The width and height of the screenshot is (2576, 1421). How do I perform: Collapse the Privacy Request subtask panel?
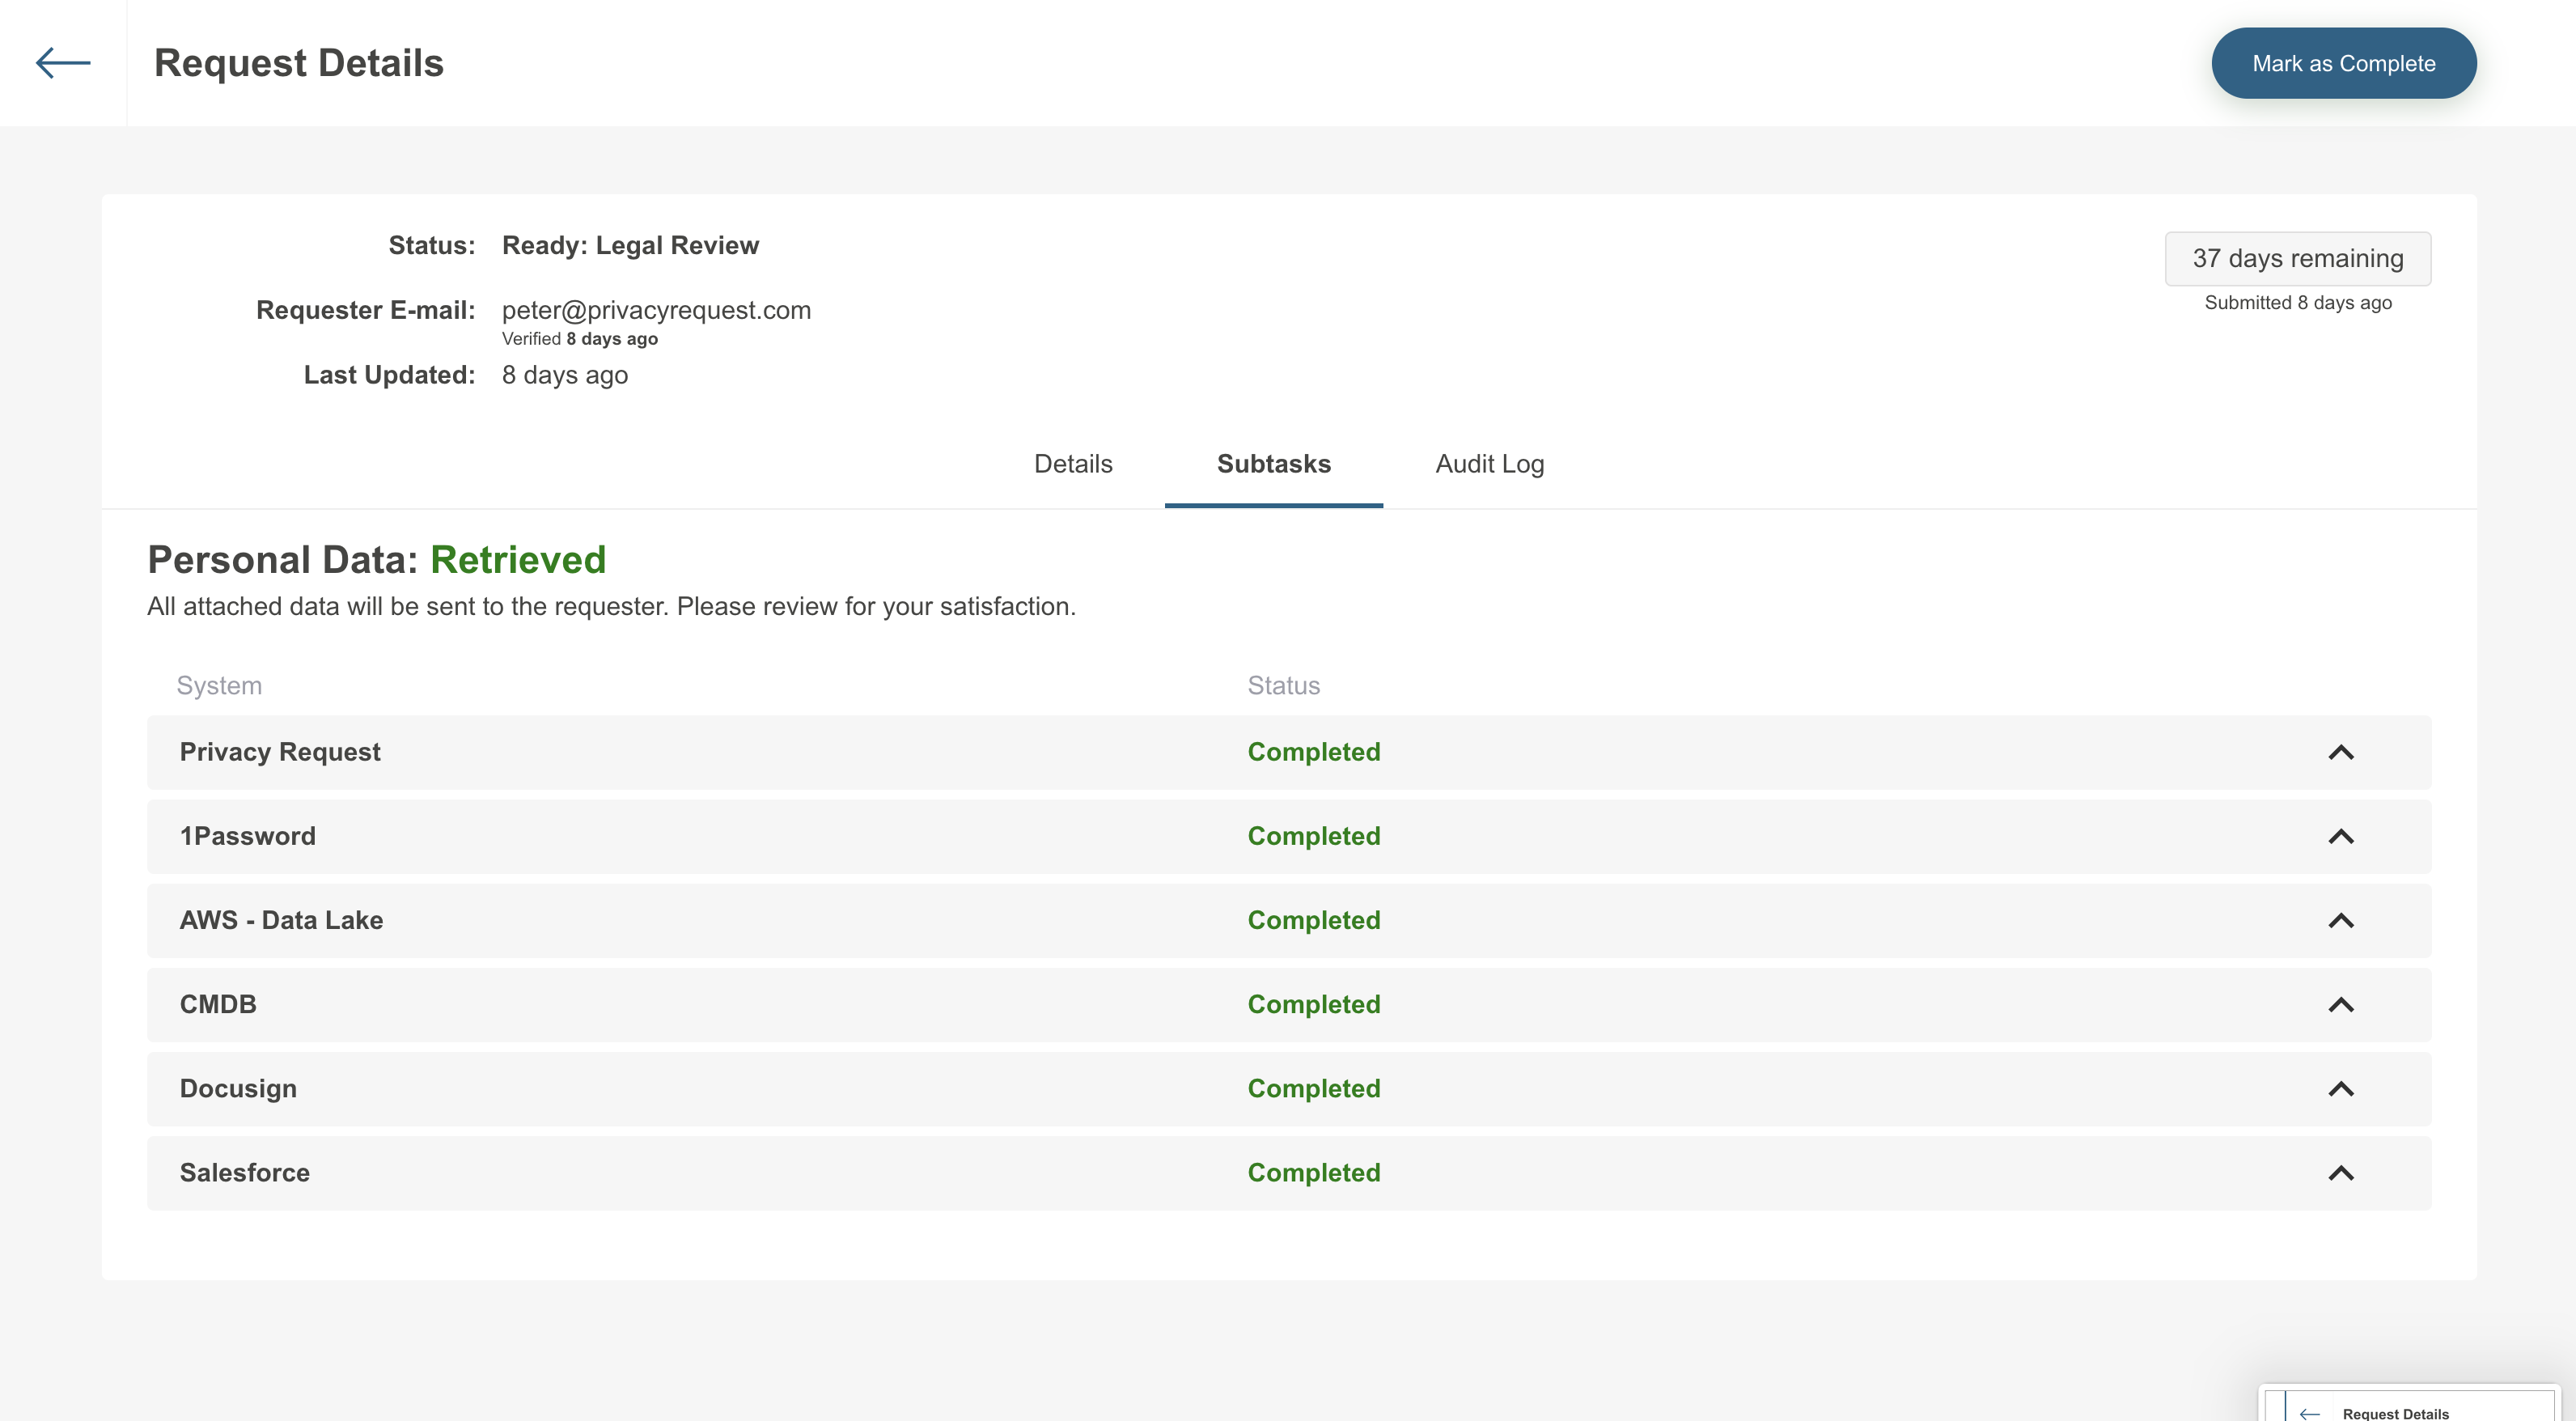(x=2343, y=752)
